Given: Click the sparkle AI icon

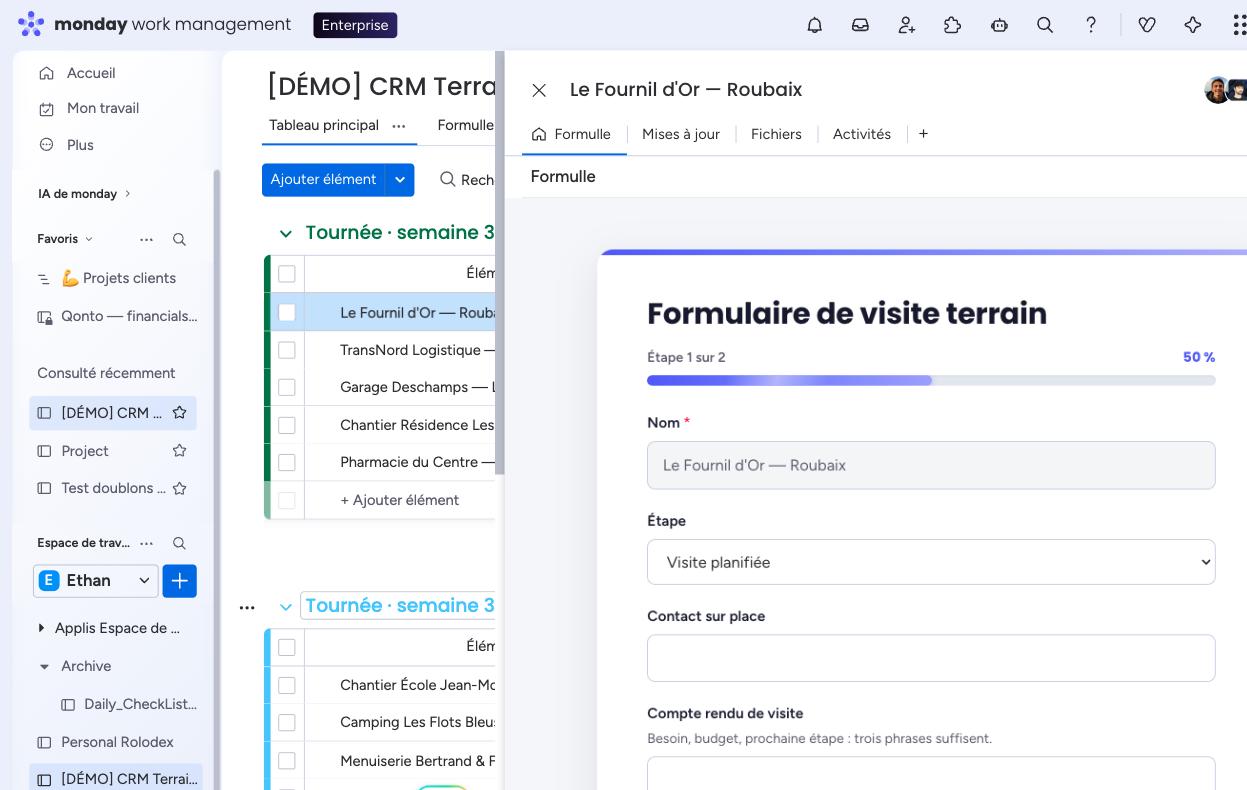Looking at the screenshot, I should (x=1193, y=25).
